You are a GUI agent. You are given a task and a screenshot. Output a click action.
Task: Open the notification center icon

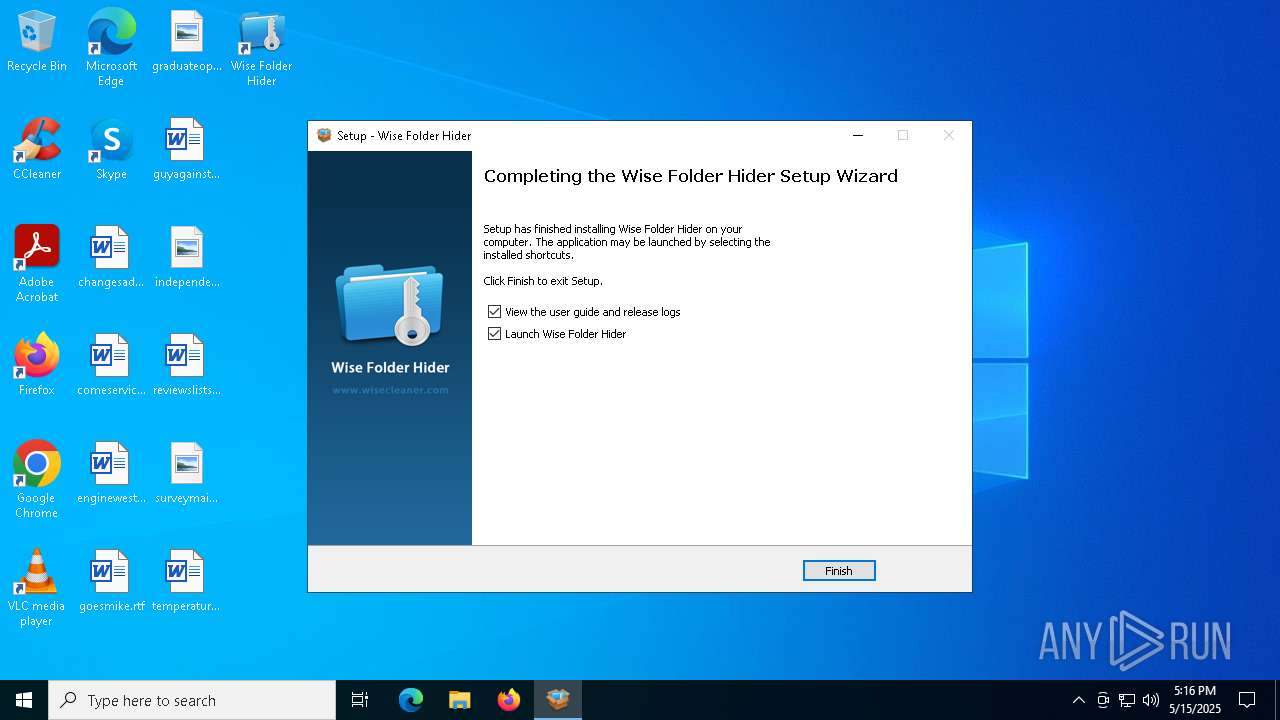1247,700
